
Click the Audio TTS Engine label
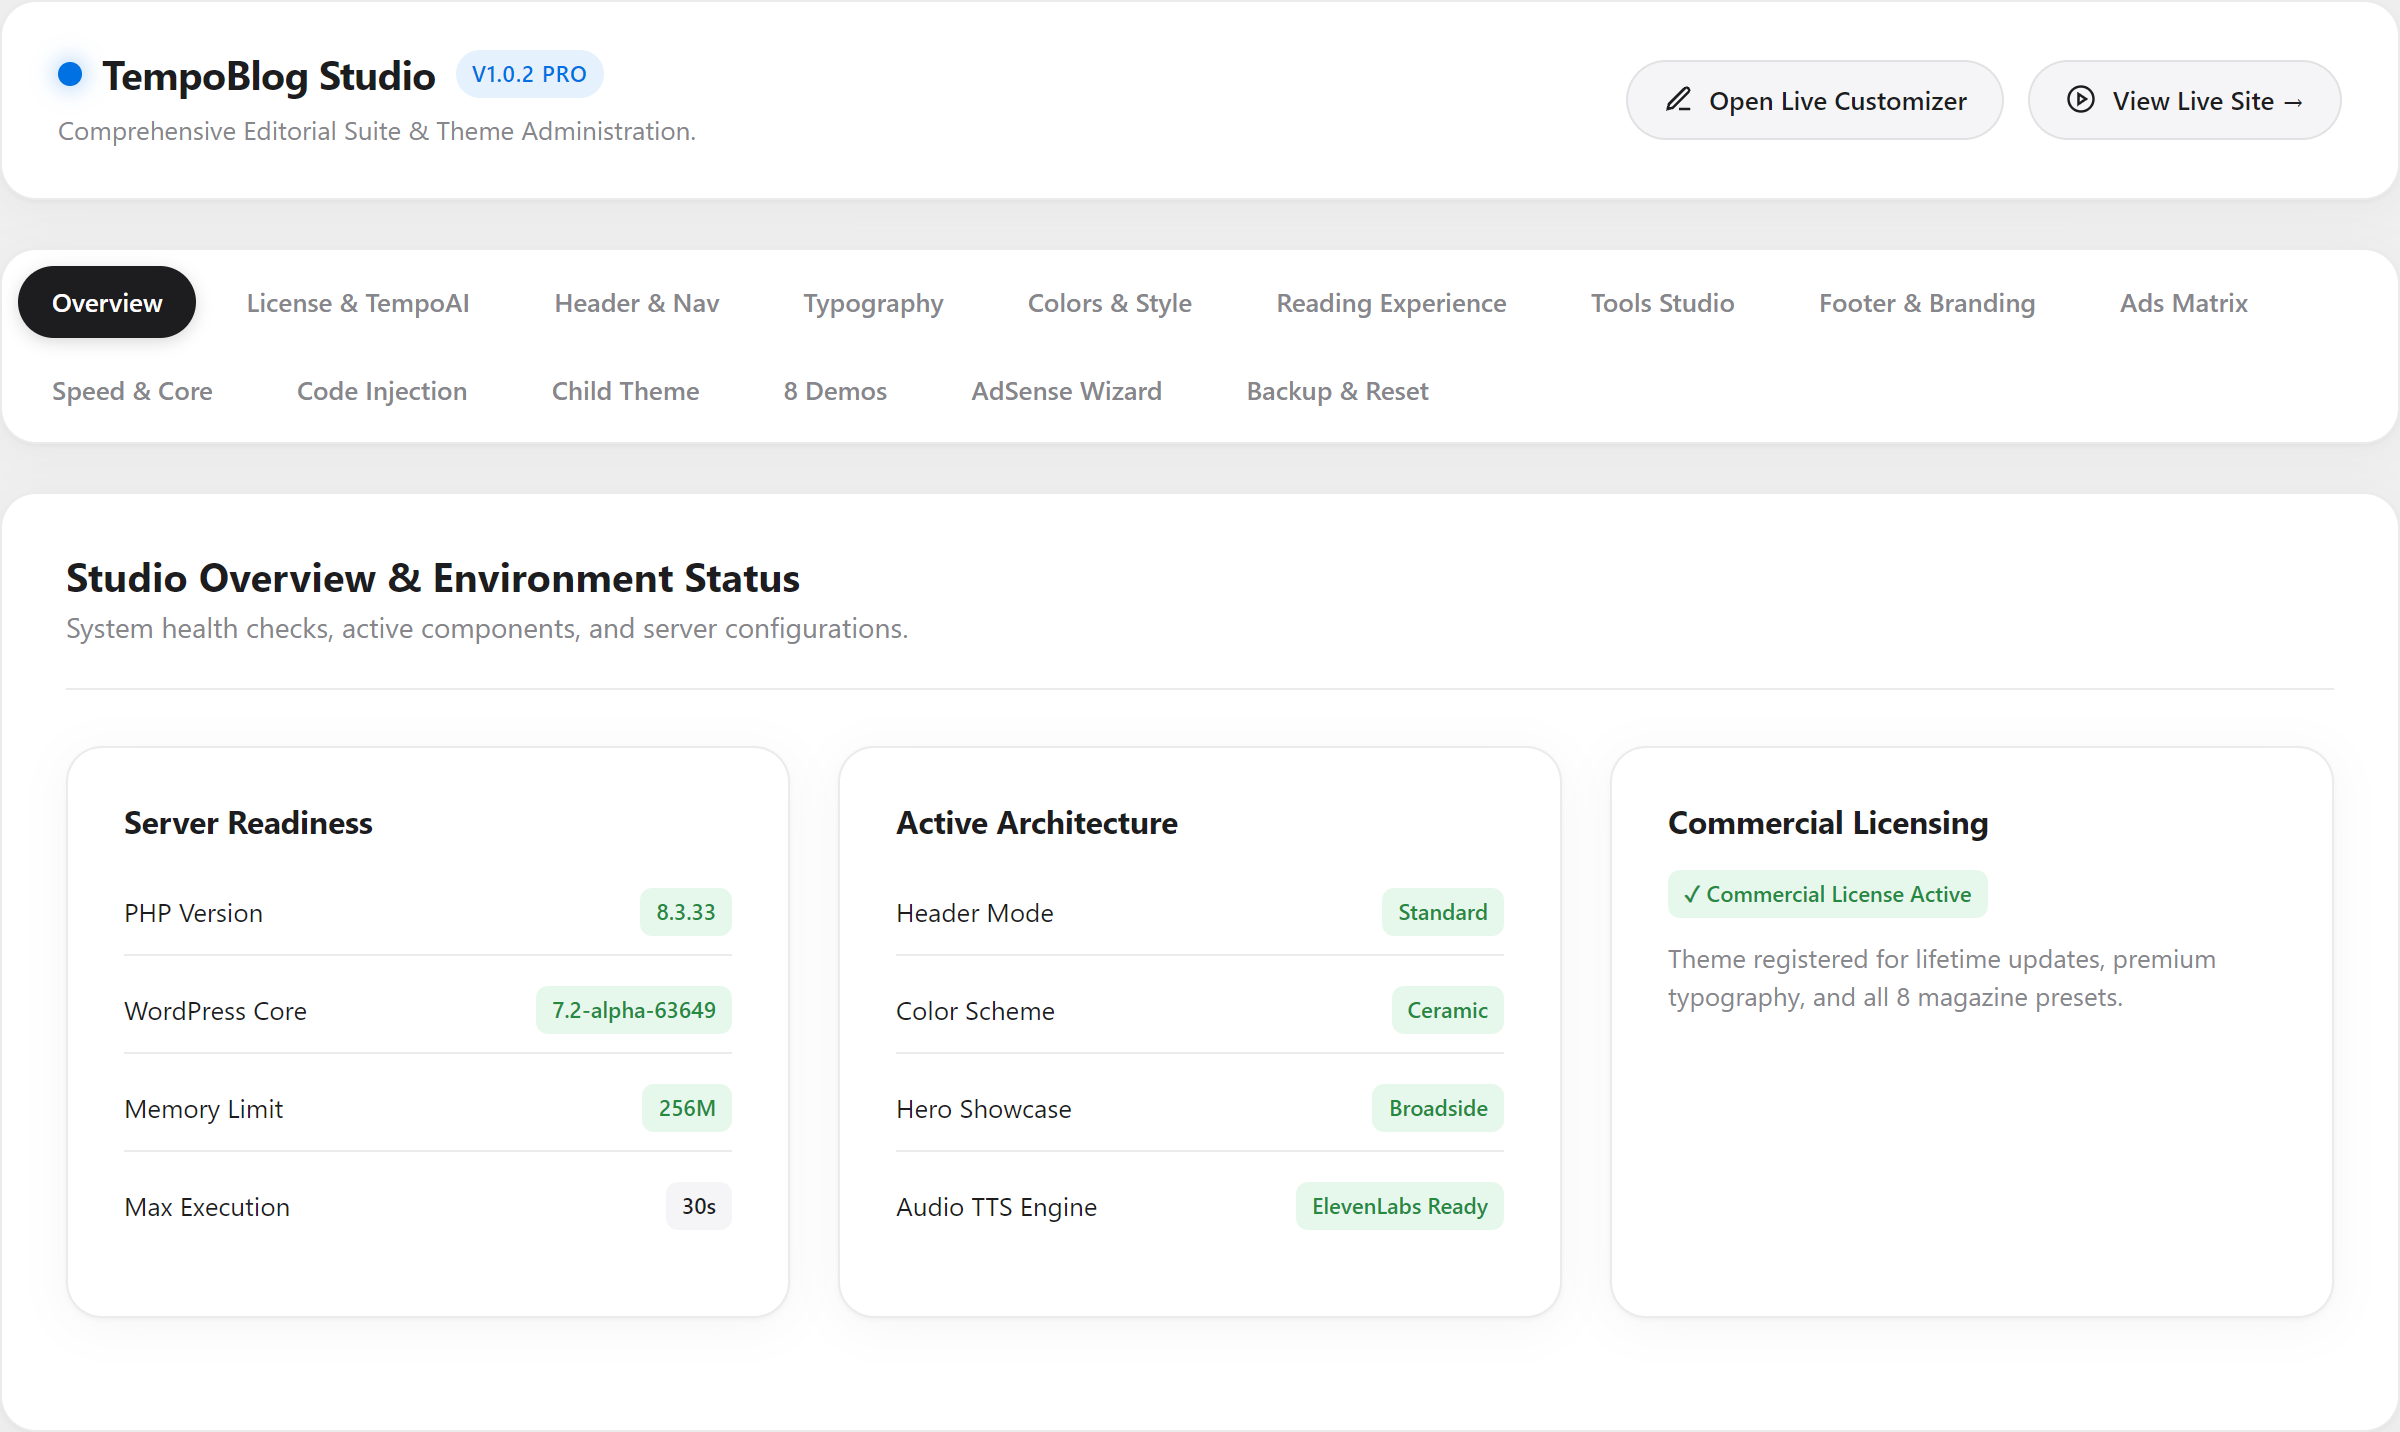pyautogui.click(x=996, y=1207)
